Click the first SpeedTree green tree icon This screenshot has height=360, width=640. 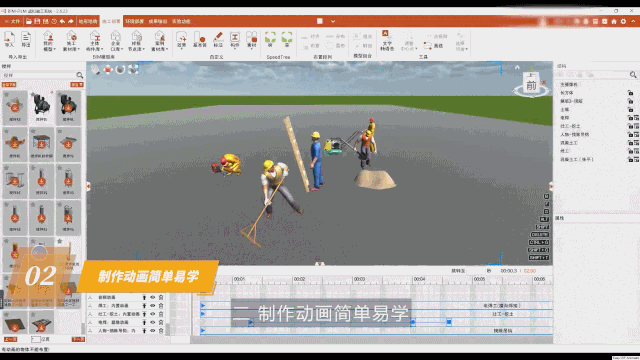tap(270, 40)
